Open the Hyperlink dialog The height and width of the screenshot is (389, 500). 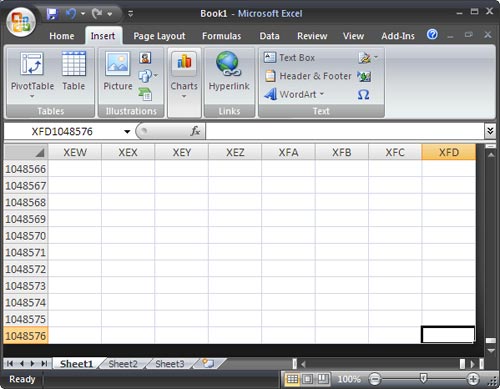(x=229, y=71)
